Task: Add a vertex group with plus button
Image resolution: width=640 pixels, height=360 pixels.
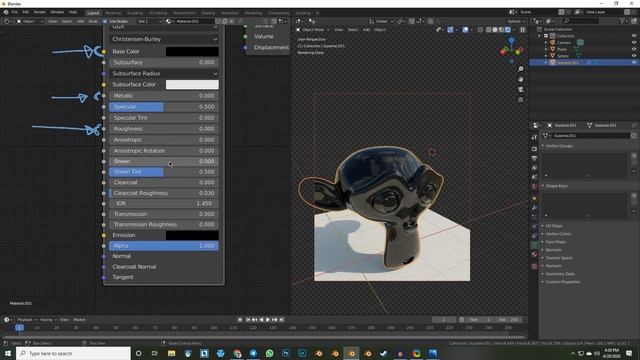Action: [634, 156]
